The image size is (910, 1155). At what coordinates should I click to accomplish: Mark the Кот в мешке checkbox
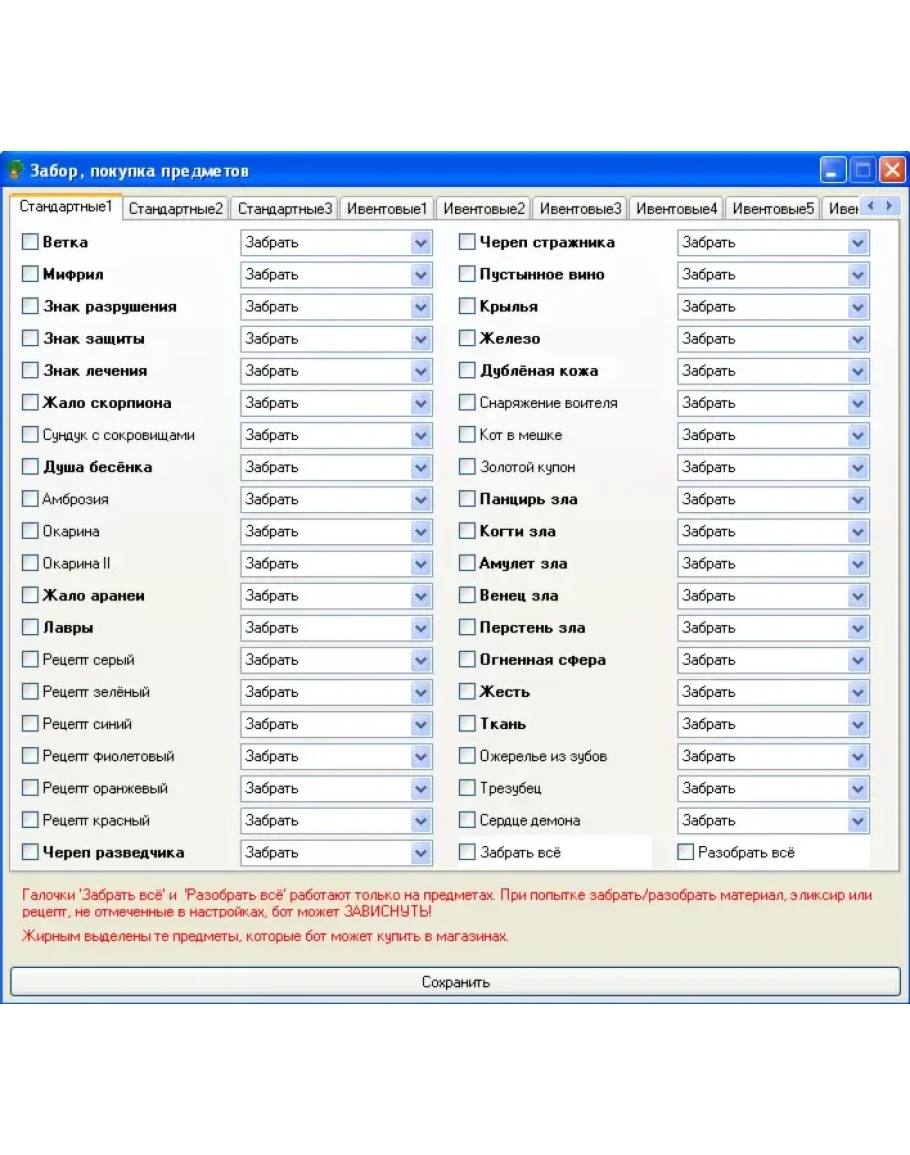click(467, 435)
